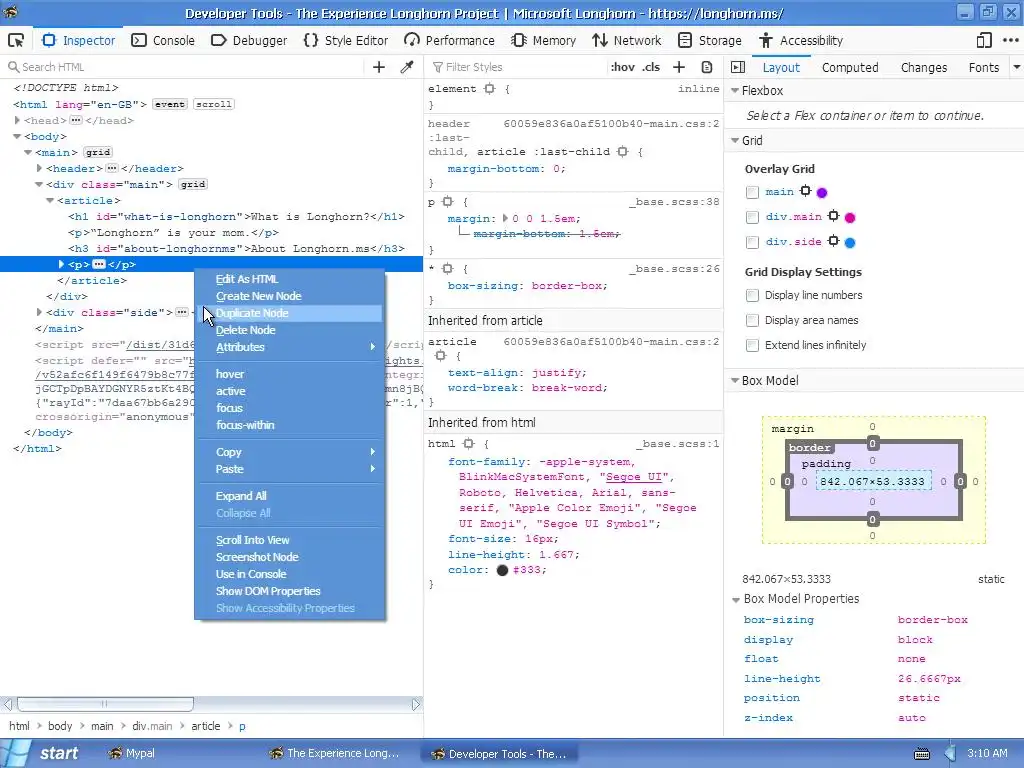Expand the header element ellipsis badge
The height and width of the screenshot is (768, 1024).
[x=112, y=168]
